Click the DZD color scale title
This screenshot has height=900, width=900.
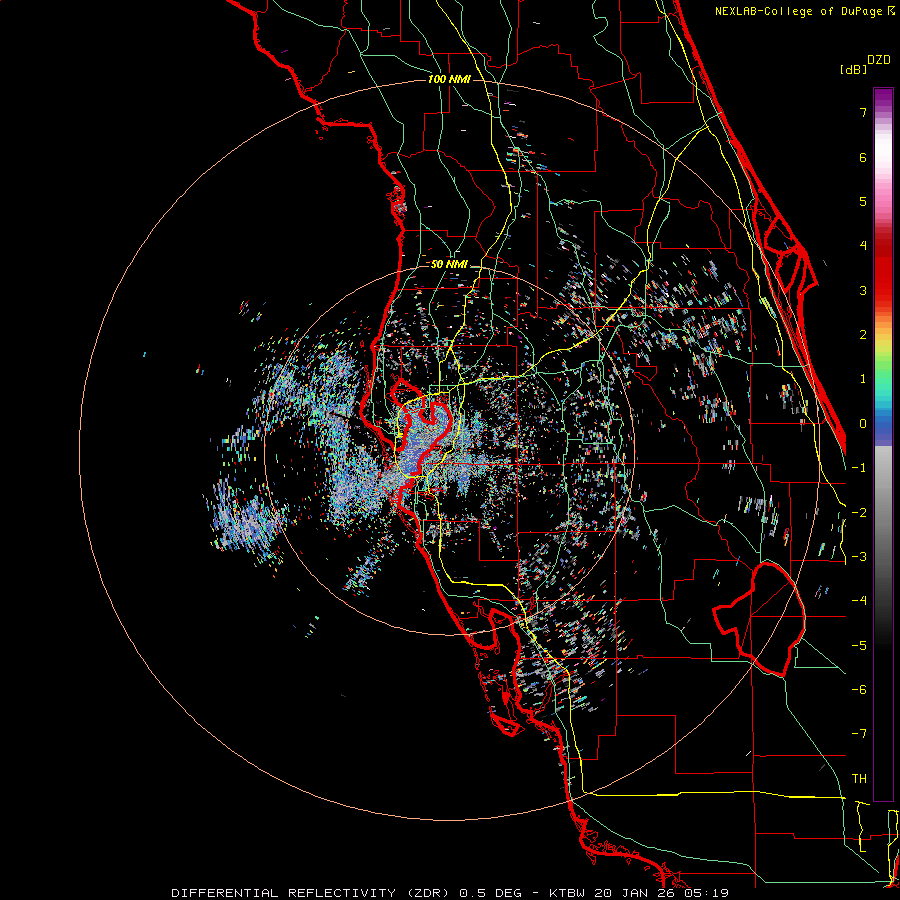(x=879, y=60)
